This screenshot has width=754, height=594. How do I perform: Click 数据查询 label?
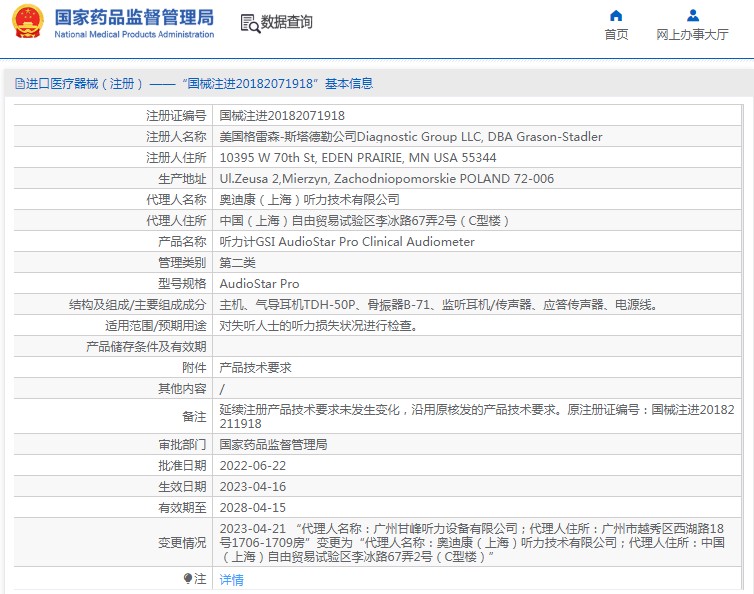coord(287,22)
